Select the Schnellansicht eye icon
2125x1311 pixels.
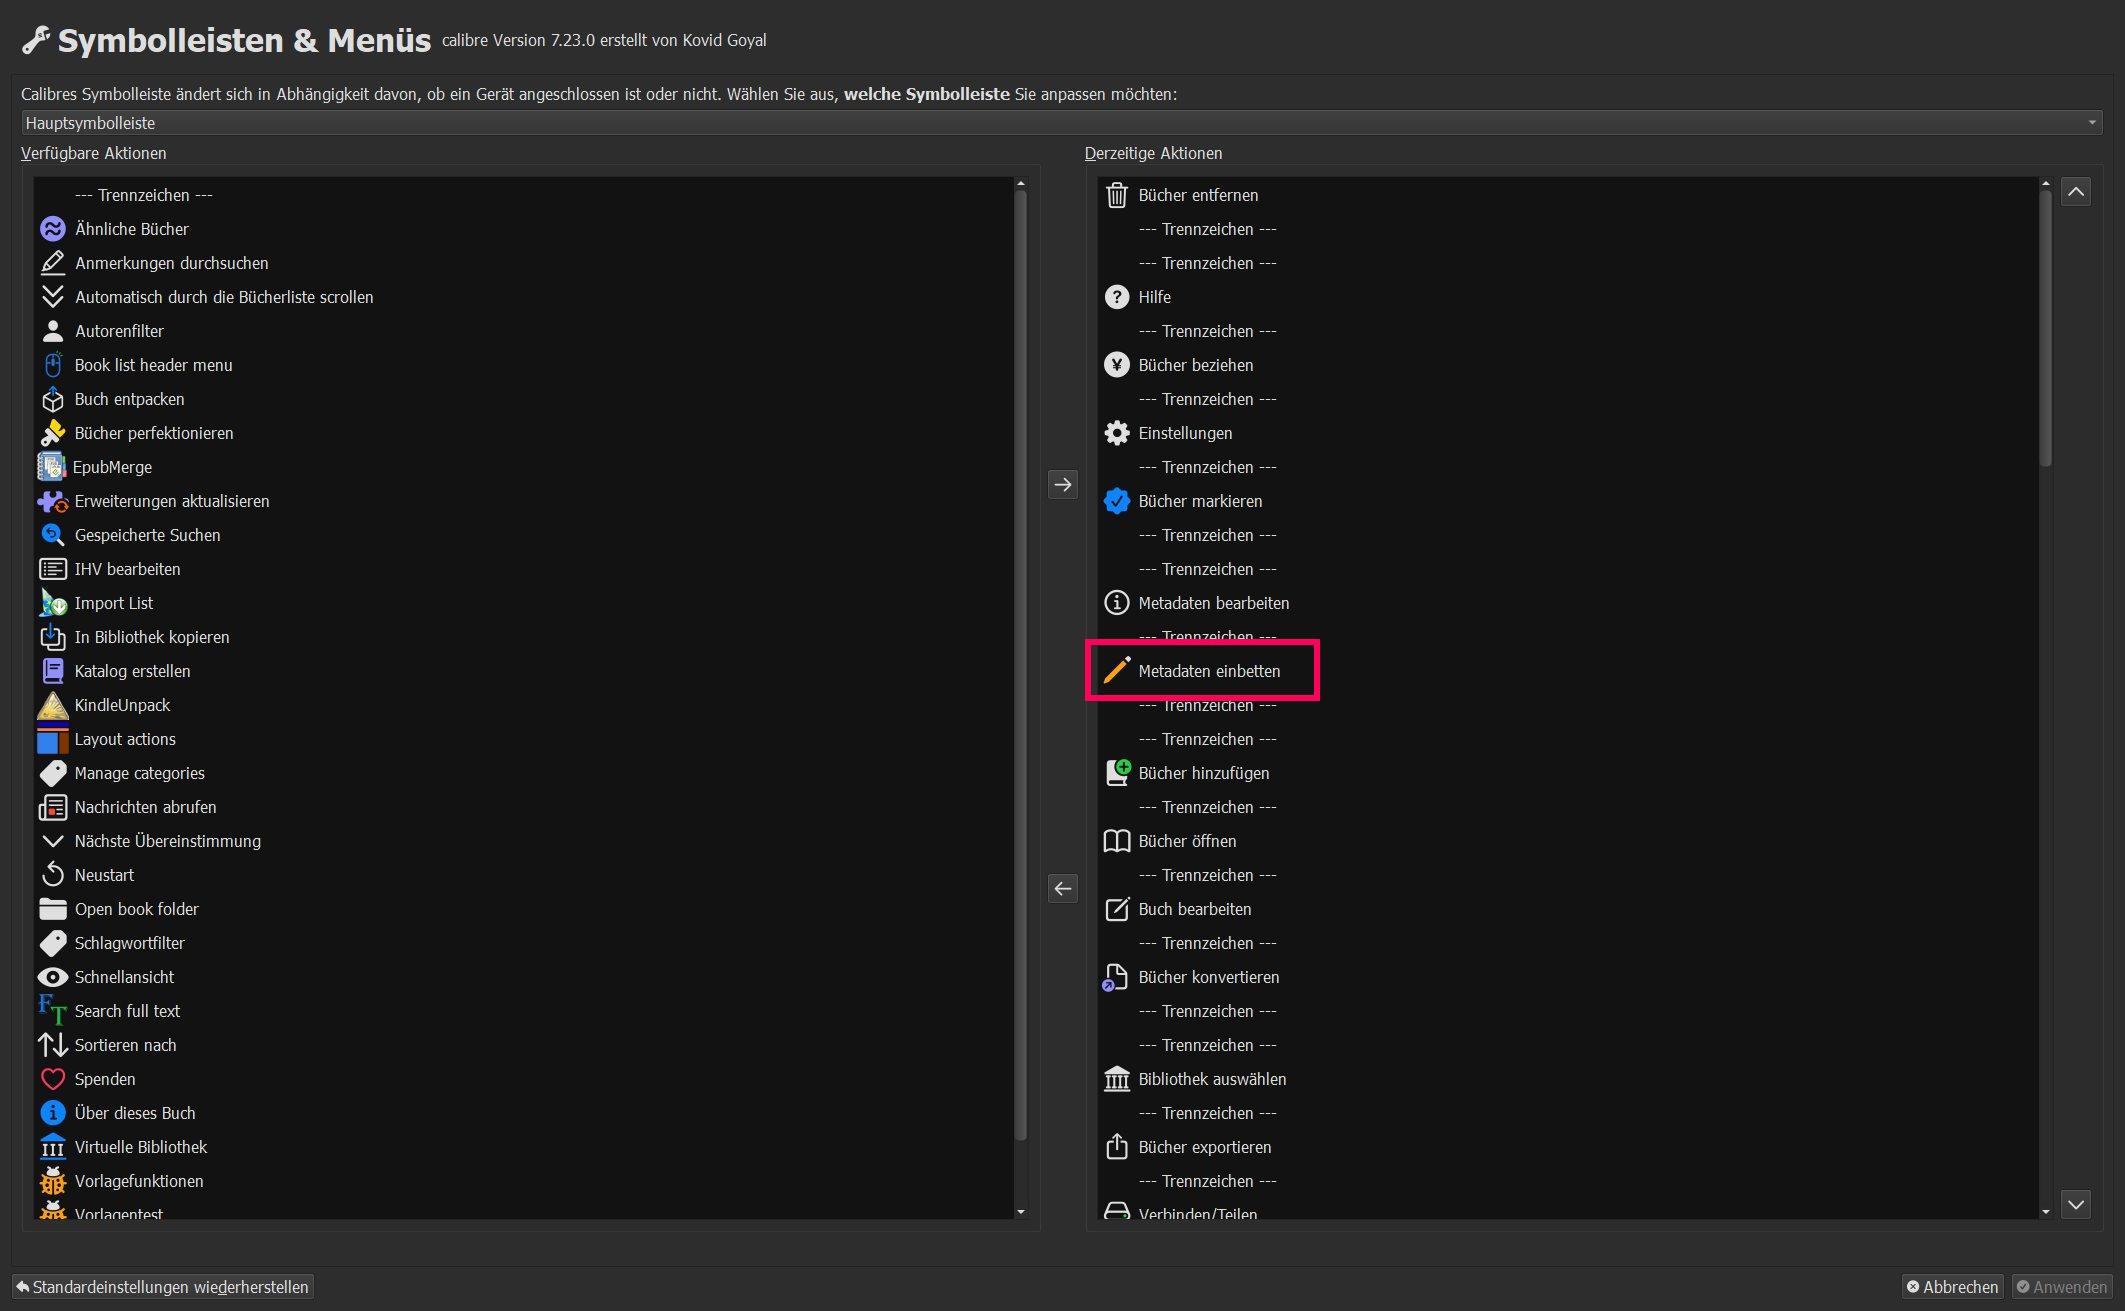(x=52, y=977)
